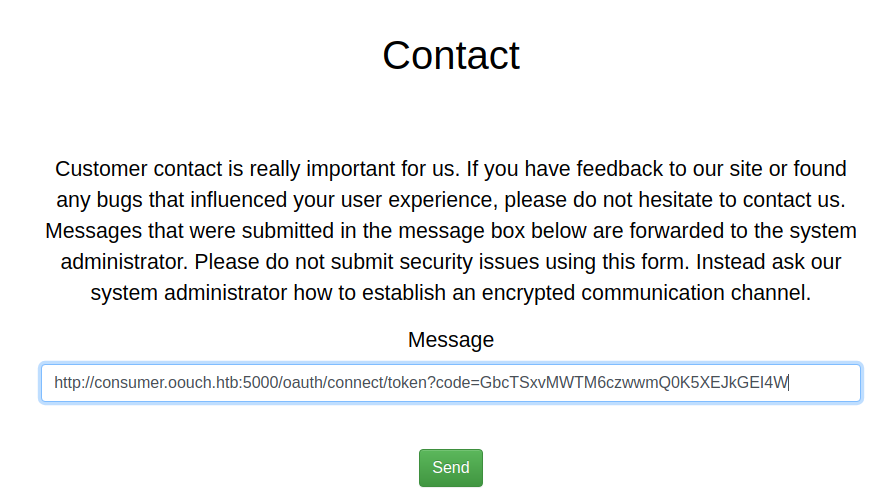892x500 pixels.
Task: Click the Message label above the field
Action: pyautogui.click(x=450, y=340)
